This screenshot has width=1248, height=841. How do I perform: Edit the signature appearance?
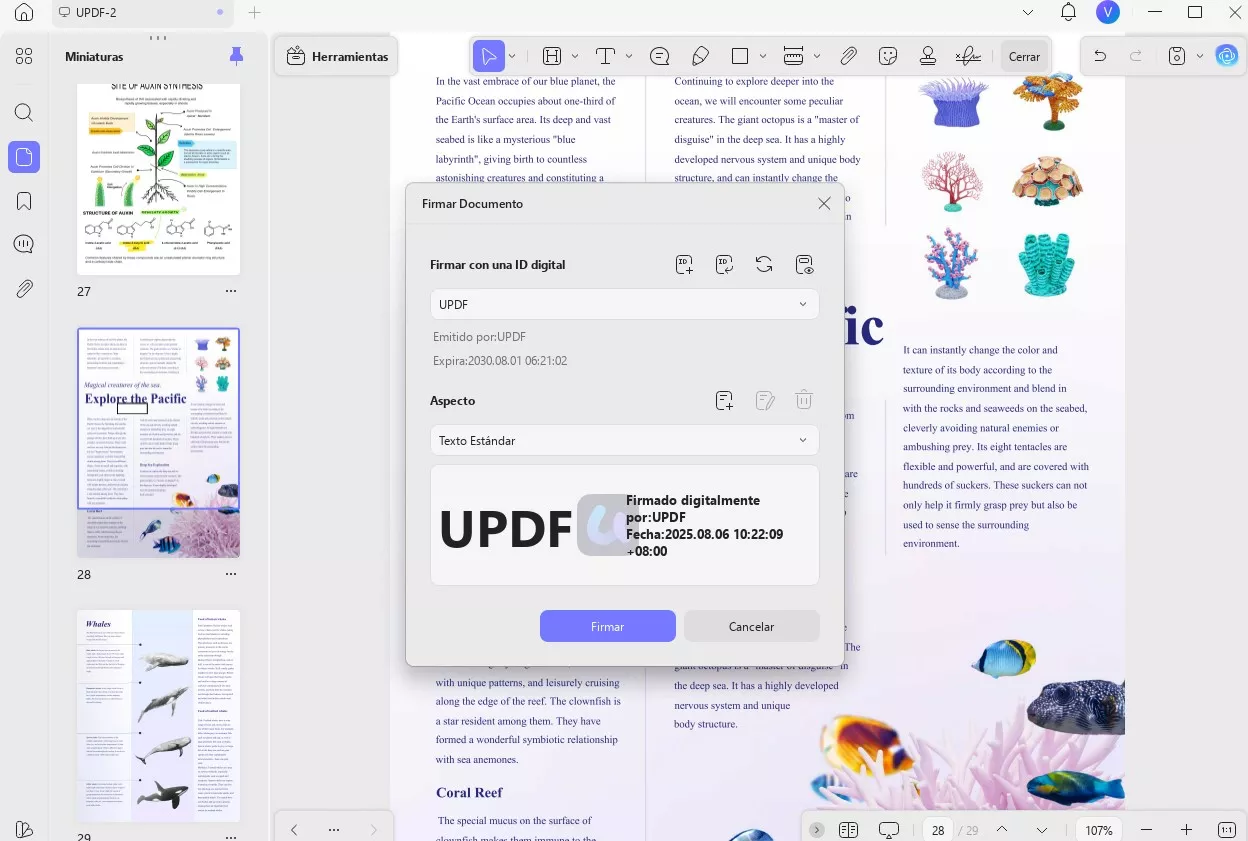coord(765,401)
